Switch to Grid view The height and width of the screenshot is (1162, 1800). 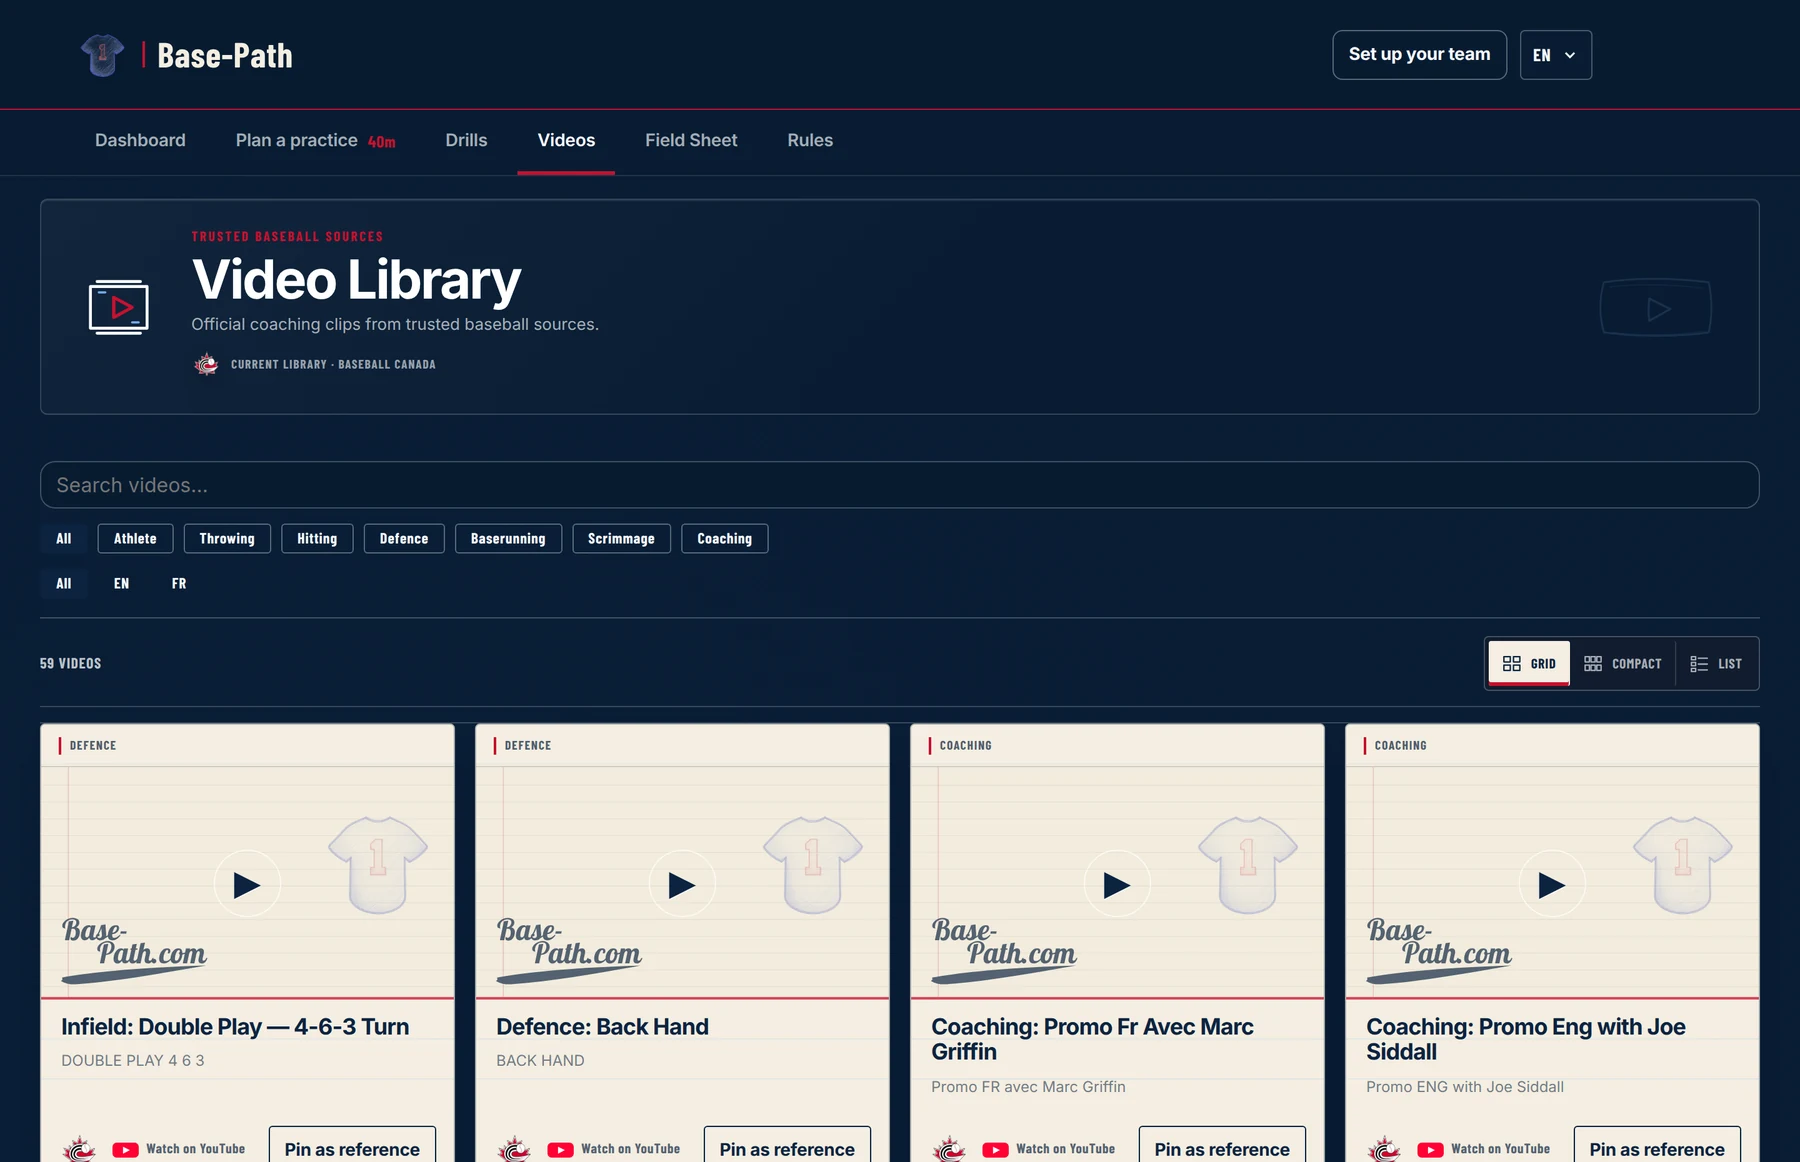tap(1529, 663)
